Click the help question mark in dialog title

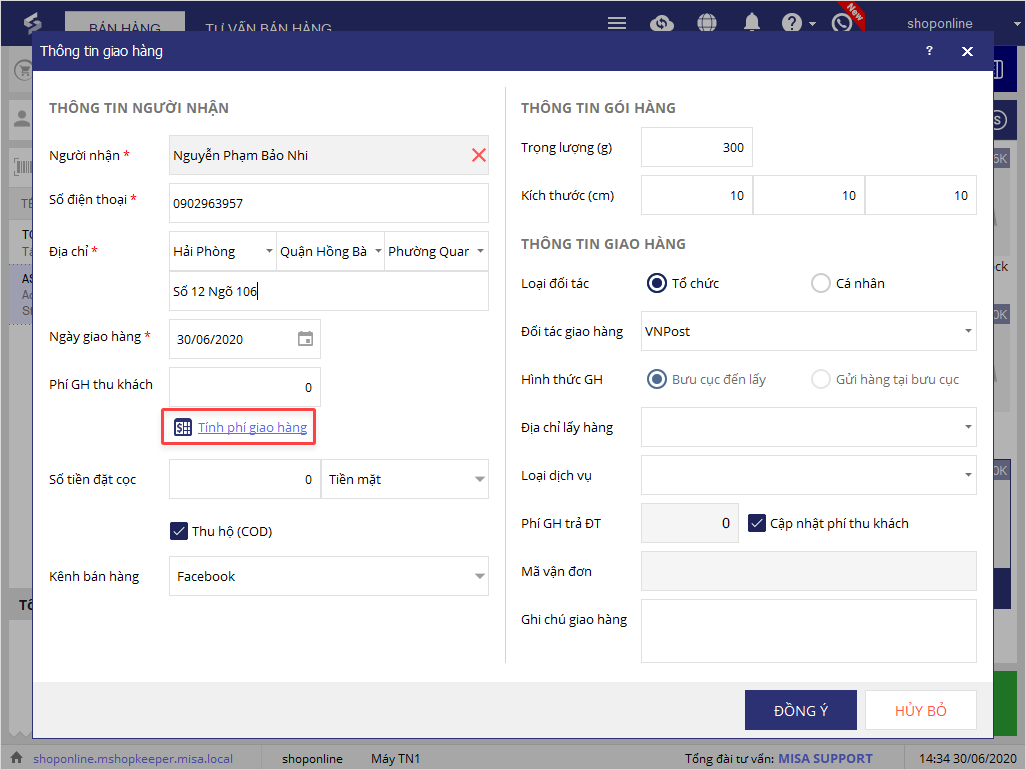tap(929, 51)
